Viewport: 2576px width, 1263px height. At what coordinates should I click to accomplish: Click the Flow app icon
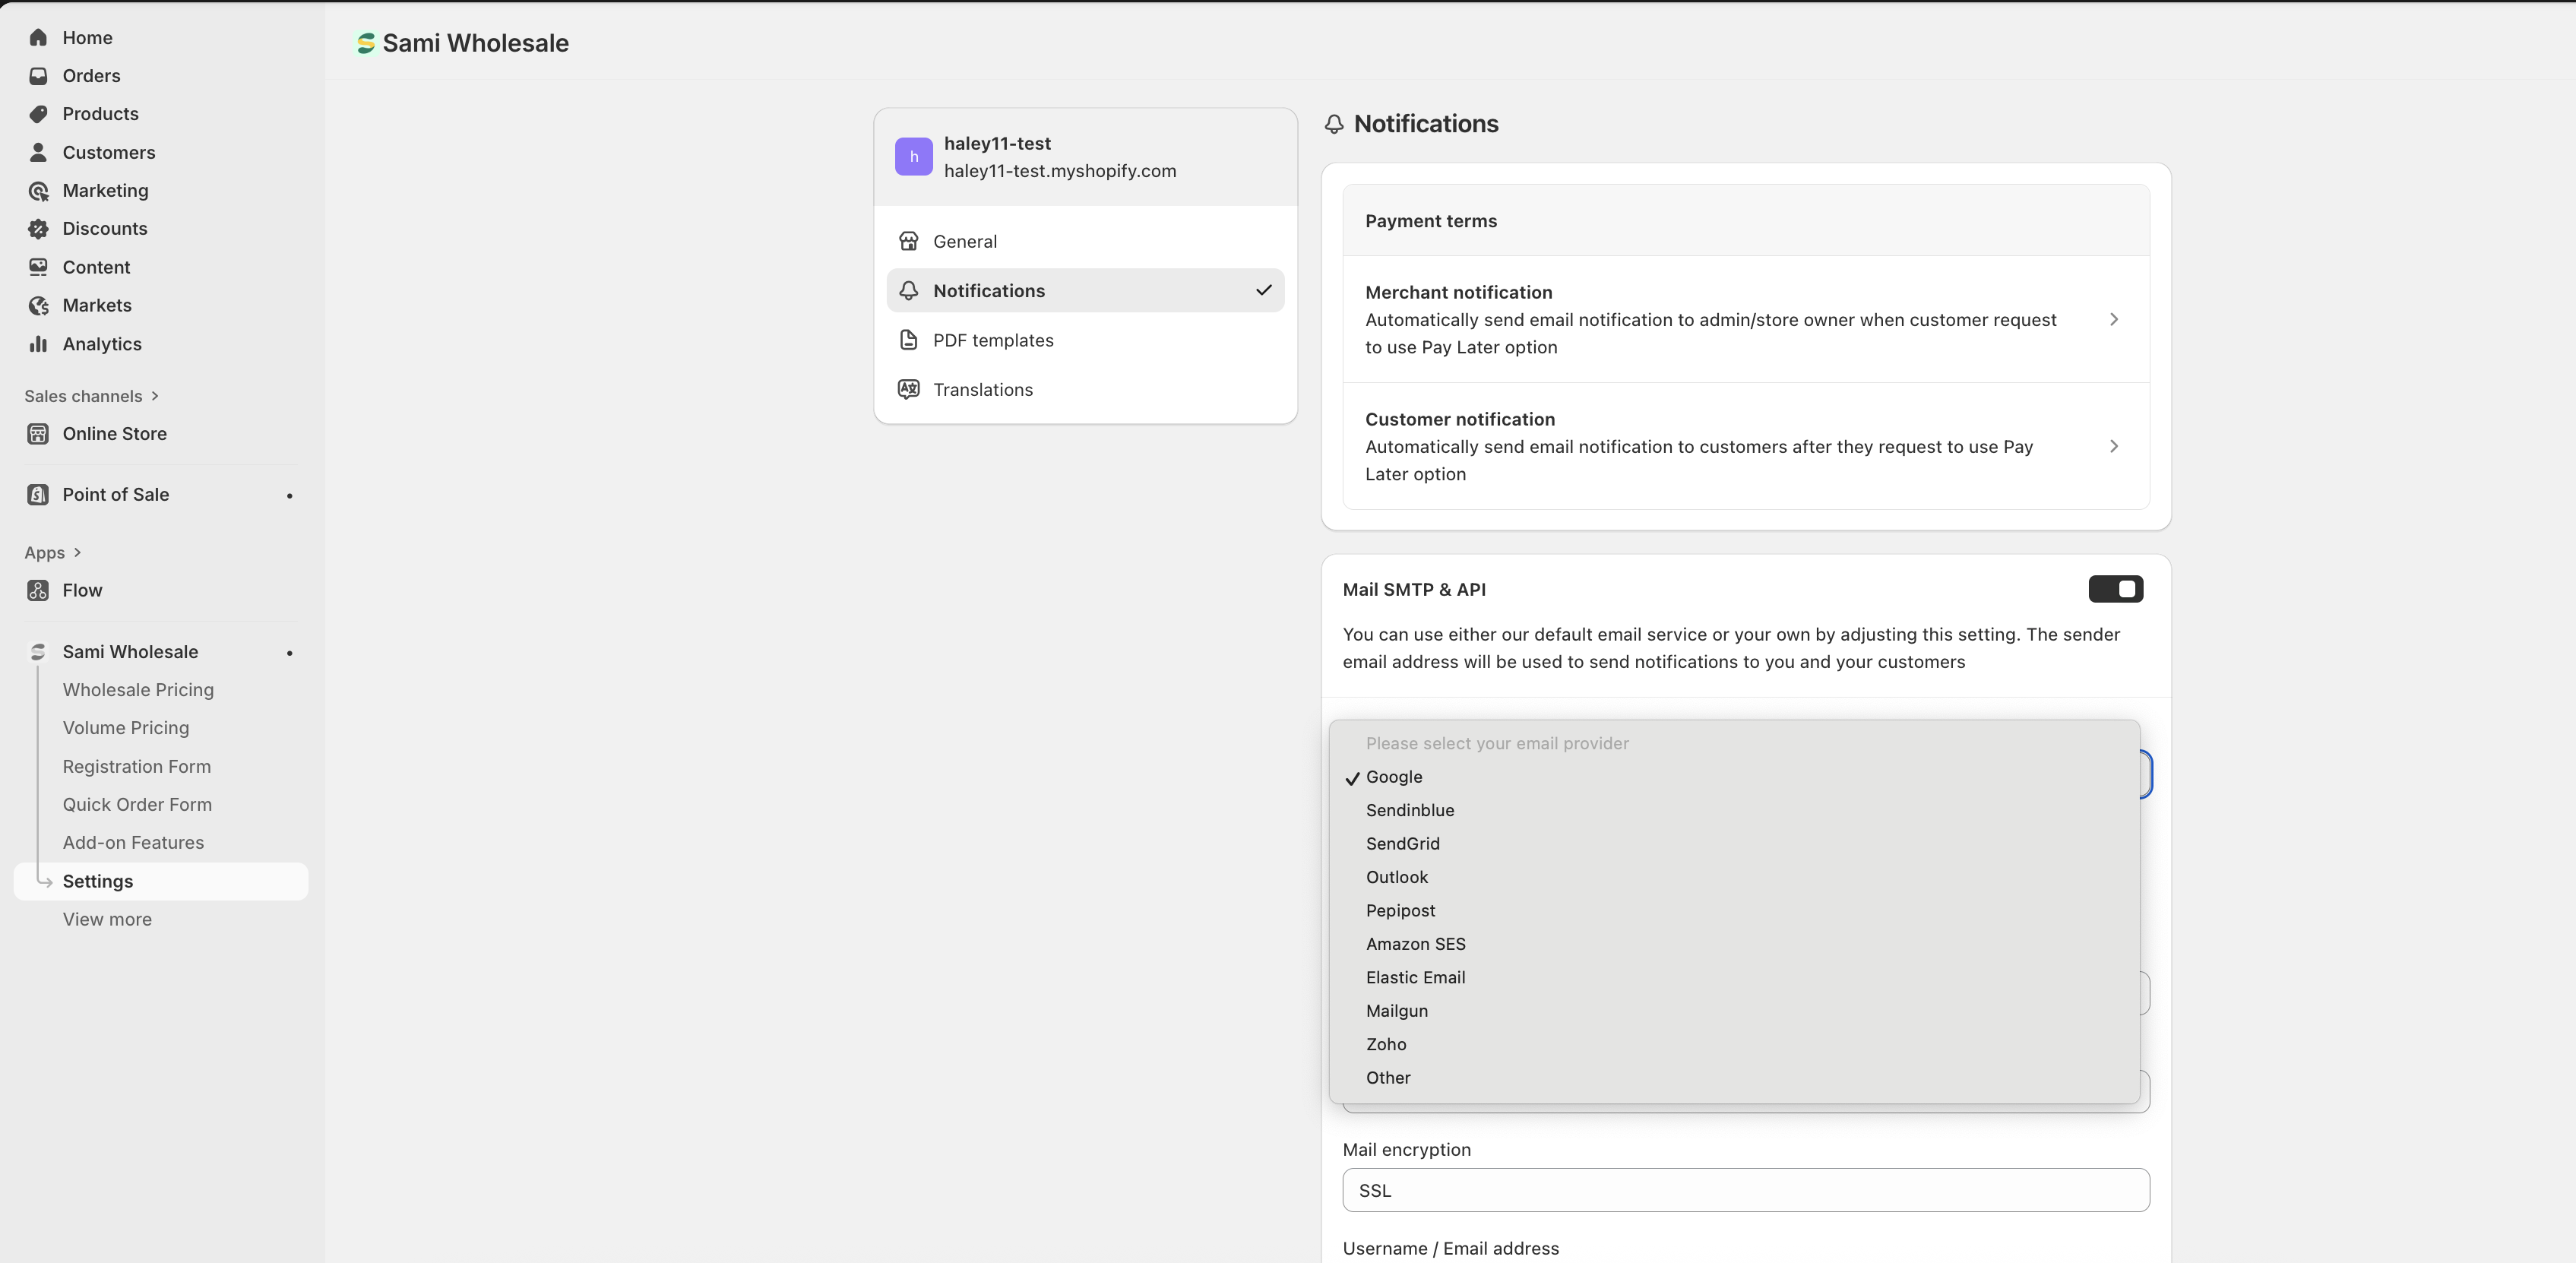pos(38,591)
